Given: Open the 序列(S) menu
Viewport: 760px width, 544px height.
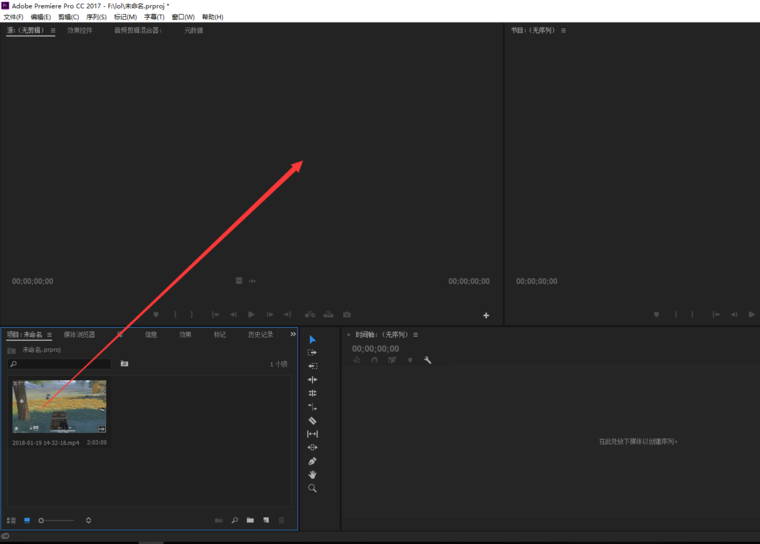Looking at the screenshot, I should (96, 17).
